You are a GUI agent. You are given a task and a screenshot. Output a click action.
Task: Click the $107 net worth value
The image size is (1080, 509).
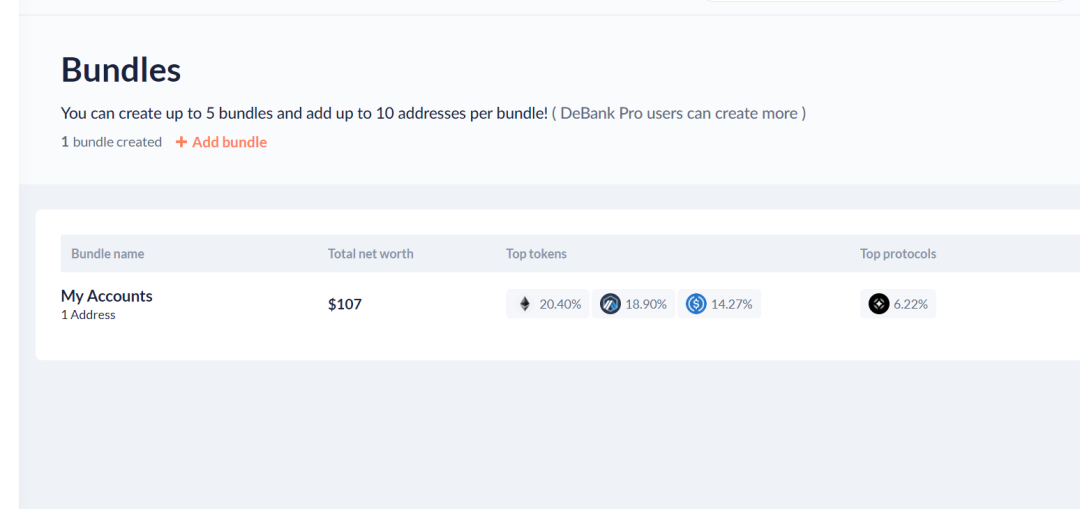[x=345, y=304]
